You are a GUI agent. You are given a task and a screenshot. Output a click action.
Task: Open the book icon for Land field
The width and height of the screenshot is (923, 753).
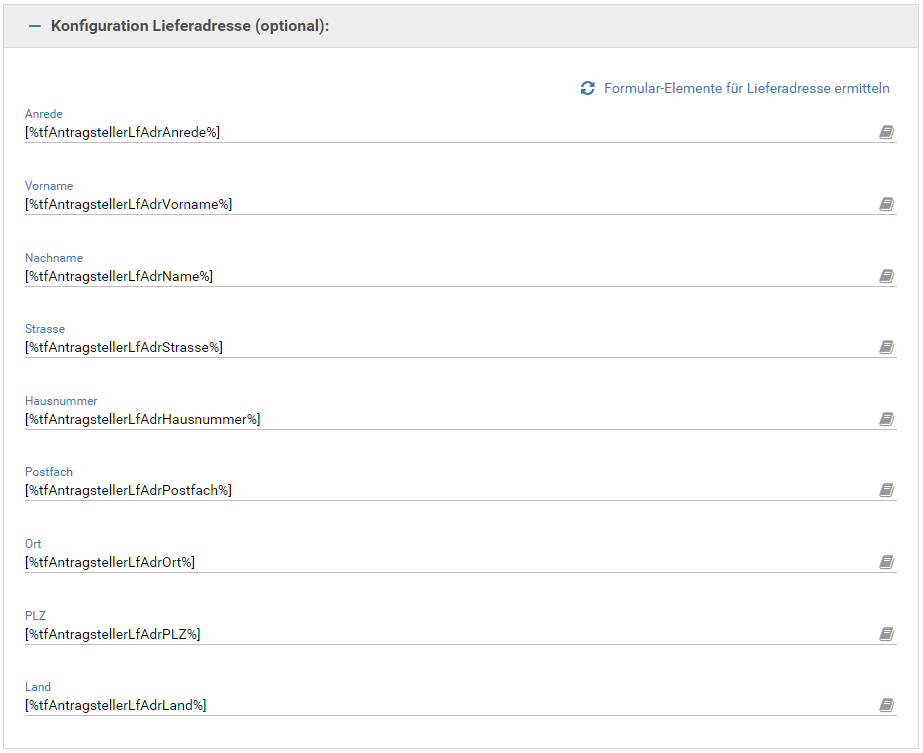coord(886,705)
